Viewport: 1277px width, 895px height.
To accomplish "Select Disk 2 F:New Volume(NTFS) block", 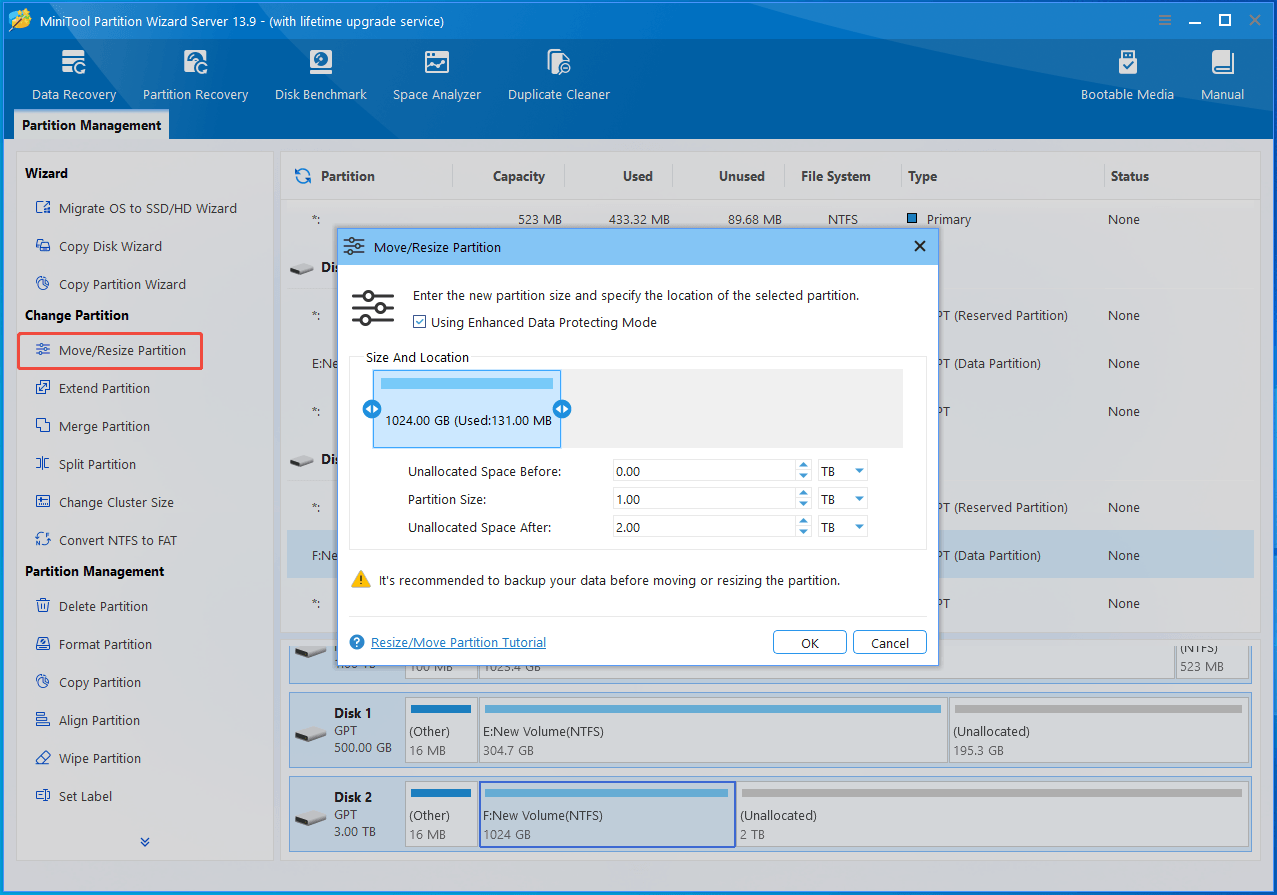I will (x=607, y=815).
